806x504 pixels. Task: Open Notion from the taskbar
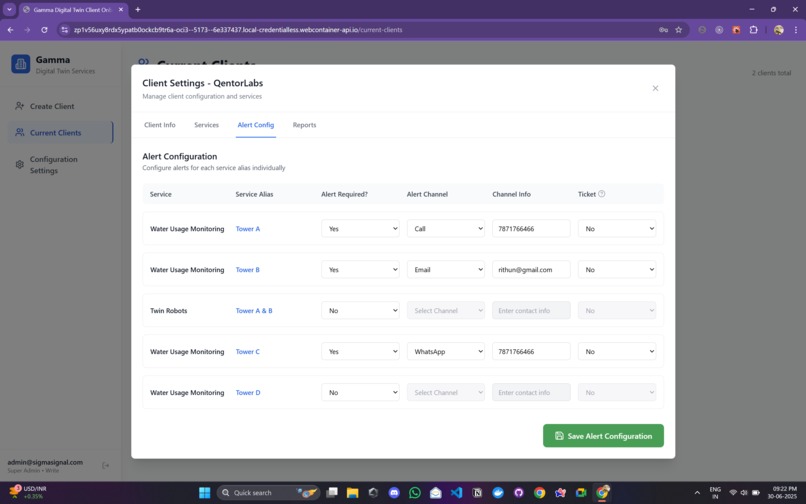point(477,493)
